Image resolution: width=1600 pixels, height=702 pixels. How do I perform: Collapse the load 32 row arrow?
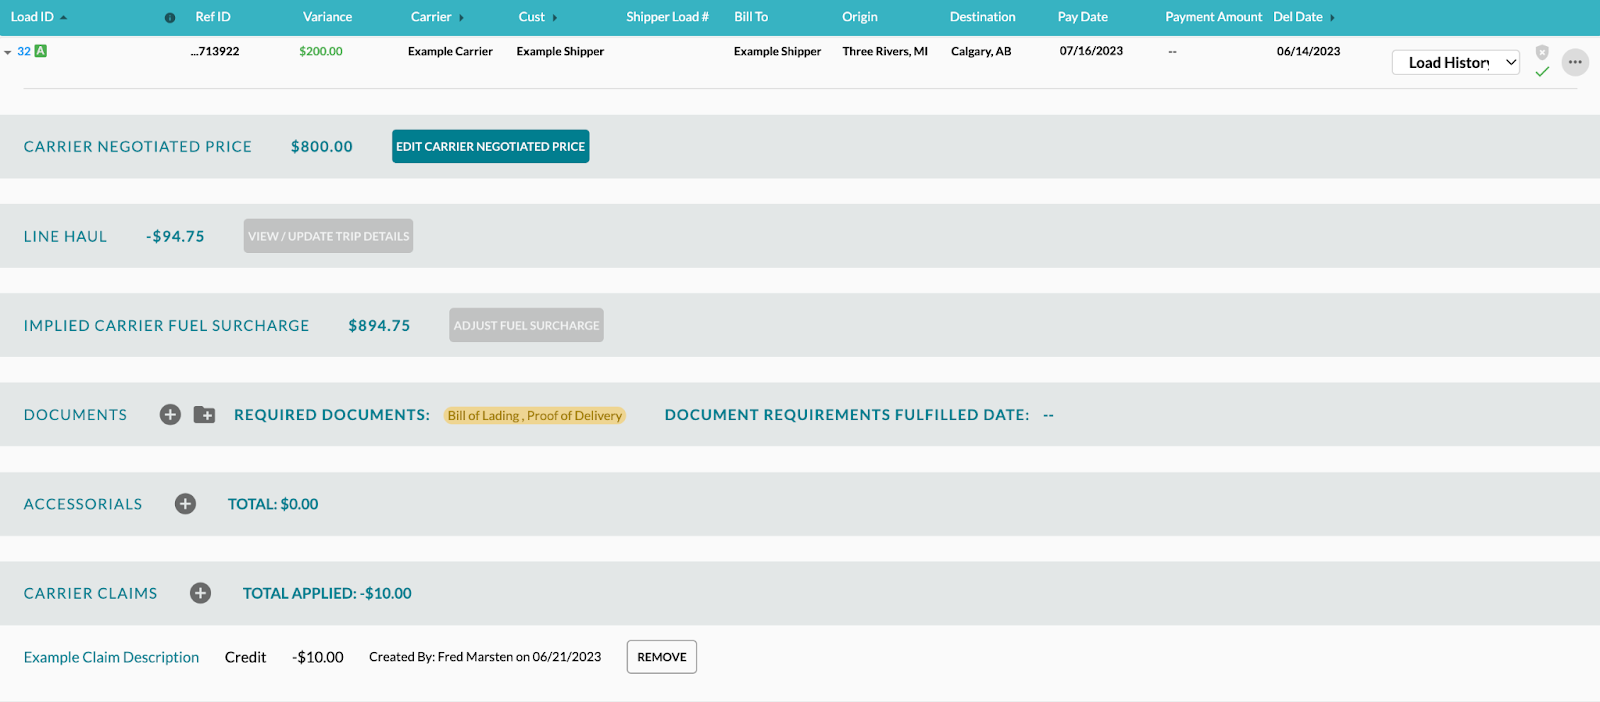[x=8, y=52]
